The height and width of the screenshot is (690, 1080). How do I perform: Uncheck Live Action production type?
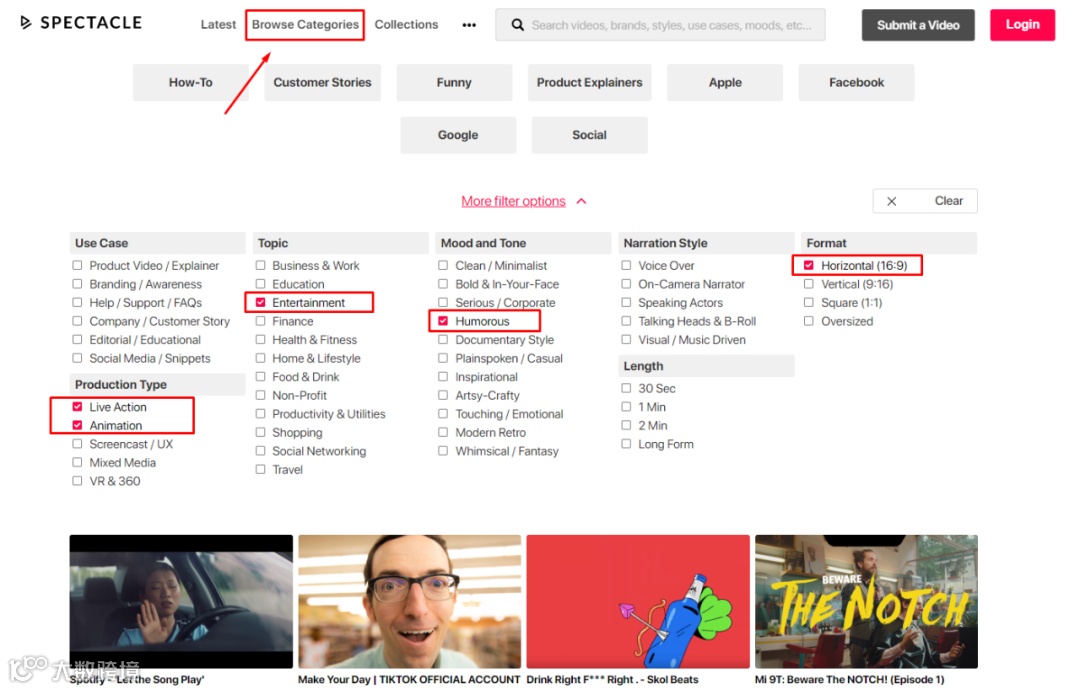(77, 407)
